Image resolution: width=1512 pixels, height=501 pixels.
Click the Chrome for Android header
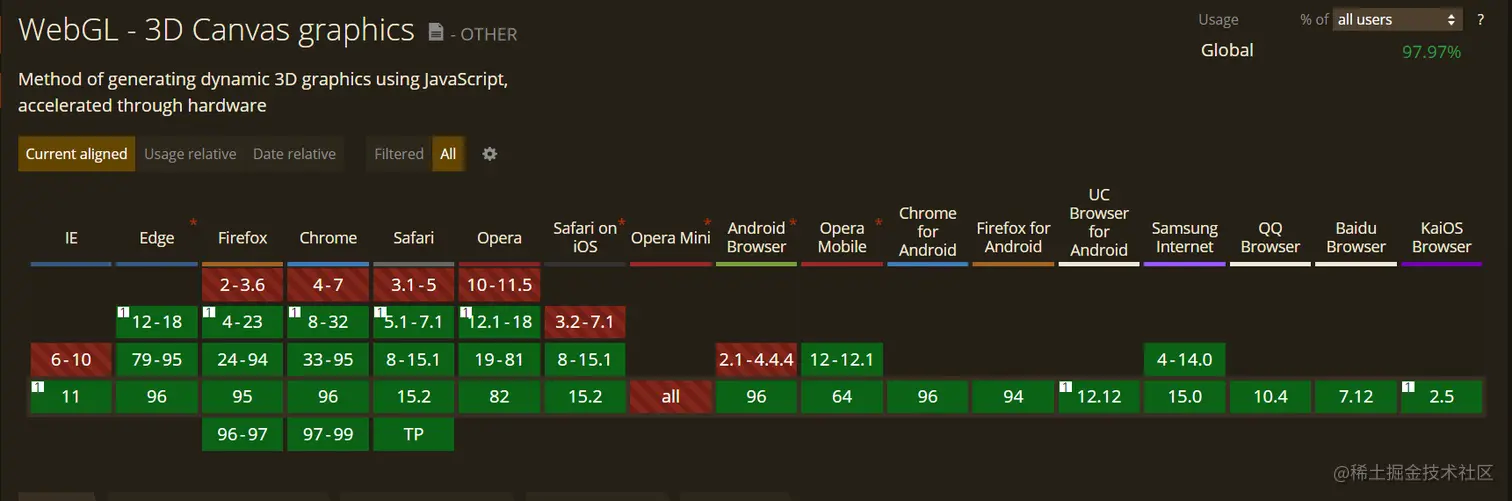coord(927,232)
